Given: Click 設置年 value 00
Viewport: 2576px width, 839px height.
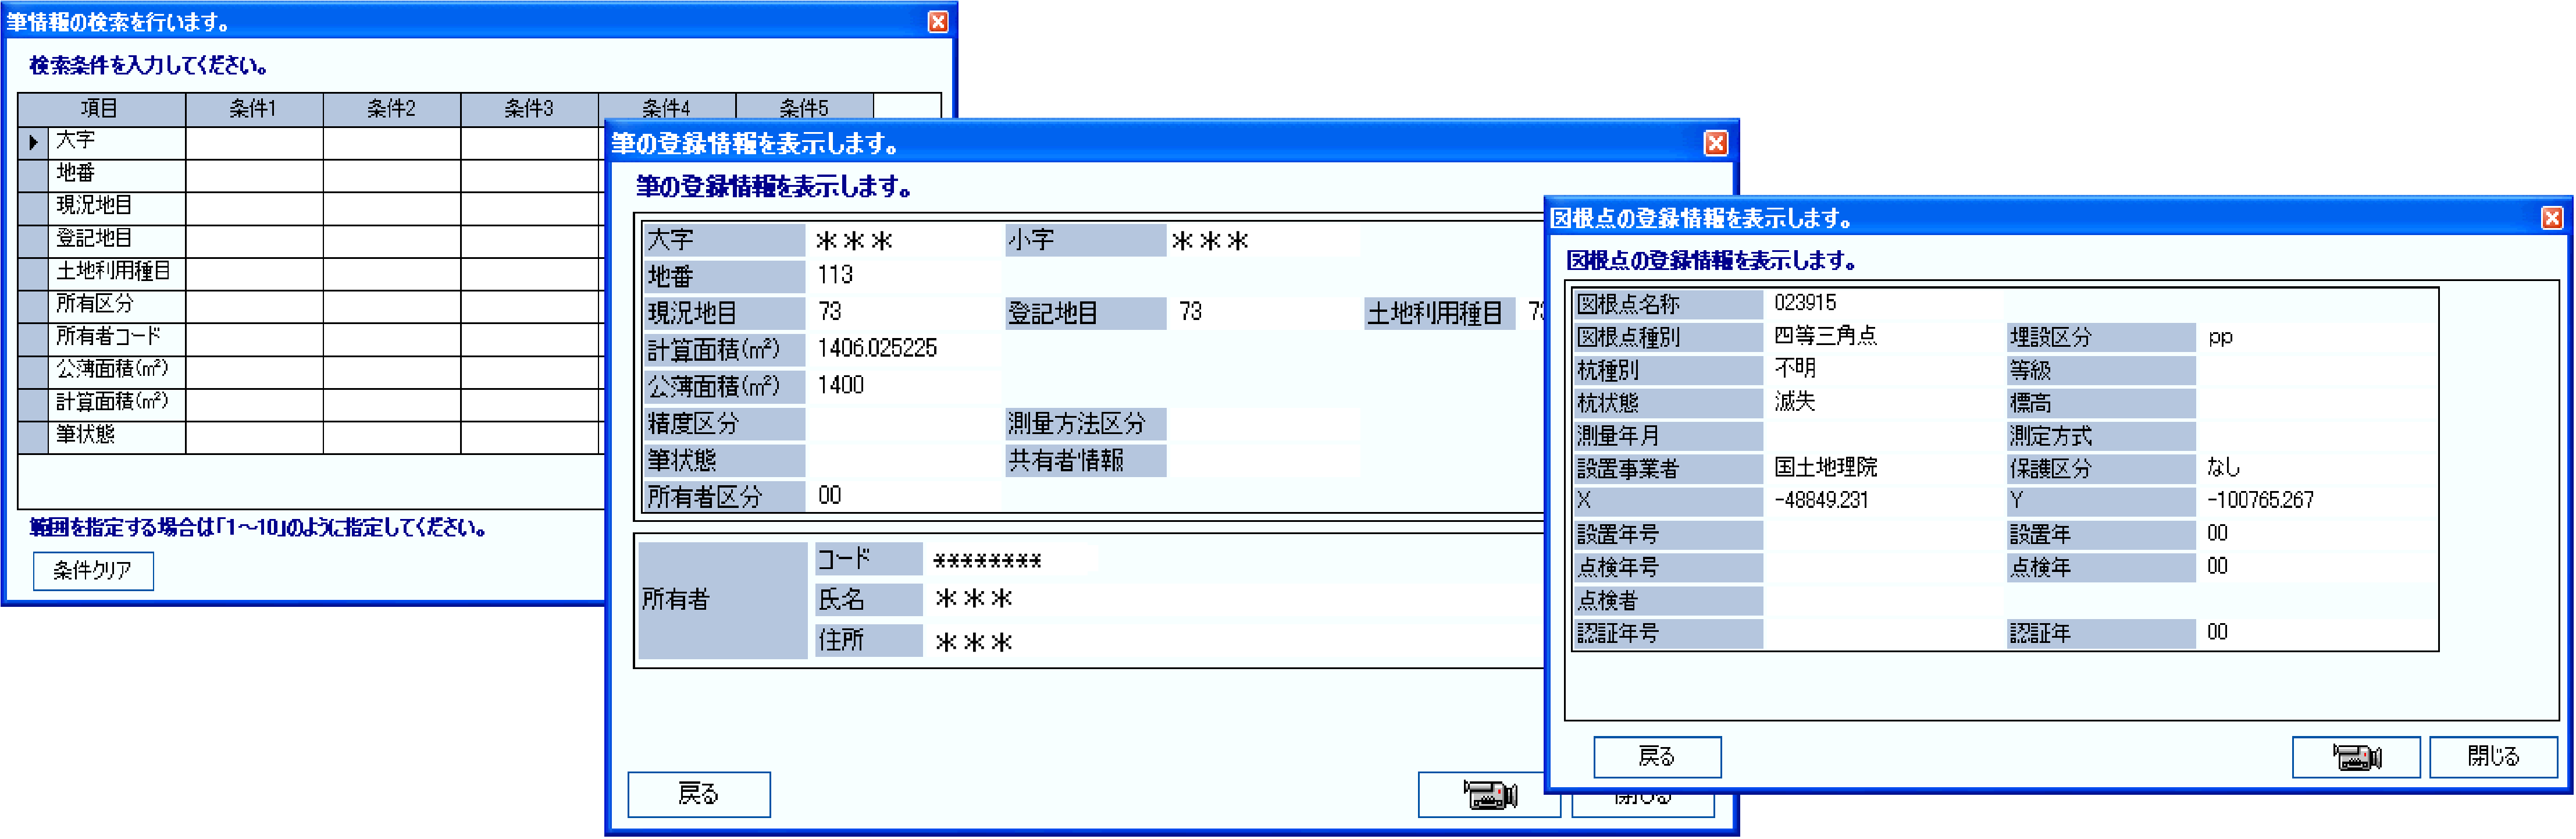Looking at the screenshot, I should point(2217,534).
